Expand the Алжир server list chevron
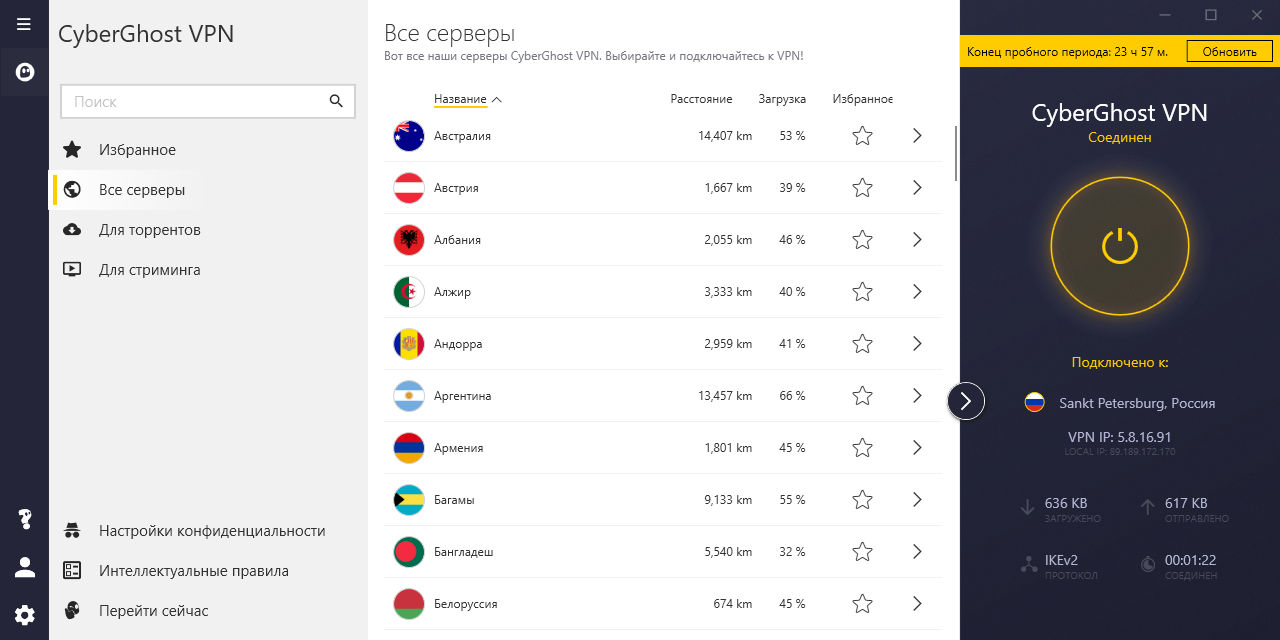 click(x=917, y=292)
